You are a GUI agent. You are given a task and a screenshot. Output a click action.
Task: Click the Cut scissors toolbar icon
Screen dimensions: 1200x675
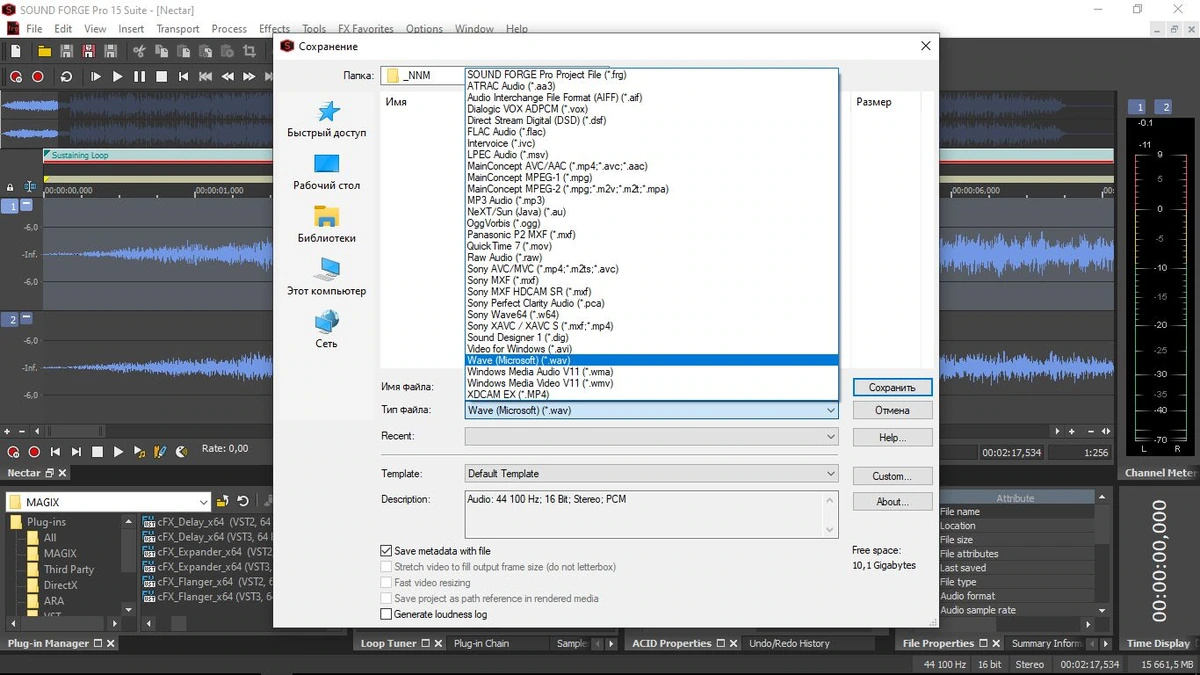(x=139, y=50)
